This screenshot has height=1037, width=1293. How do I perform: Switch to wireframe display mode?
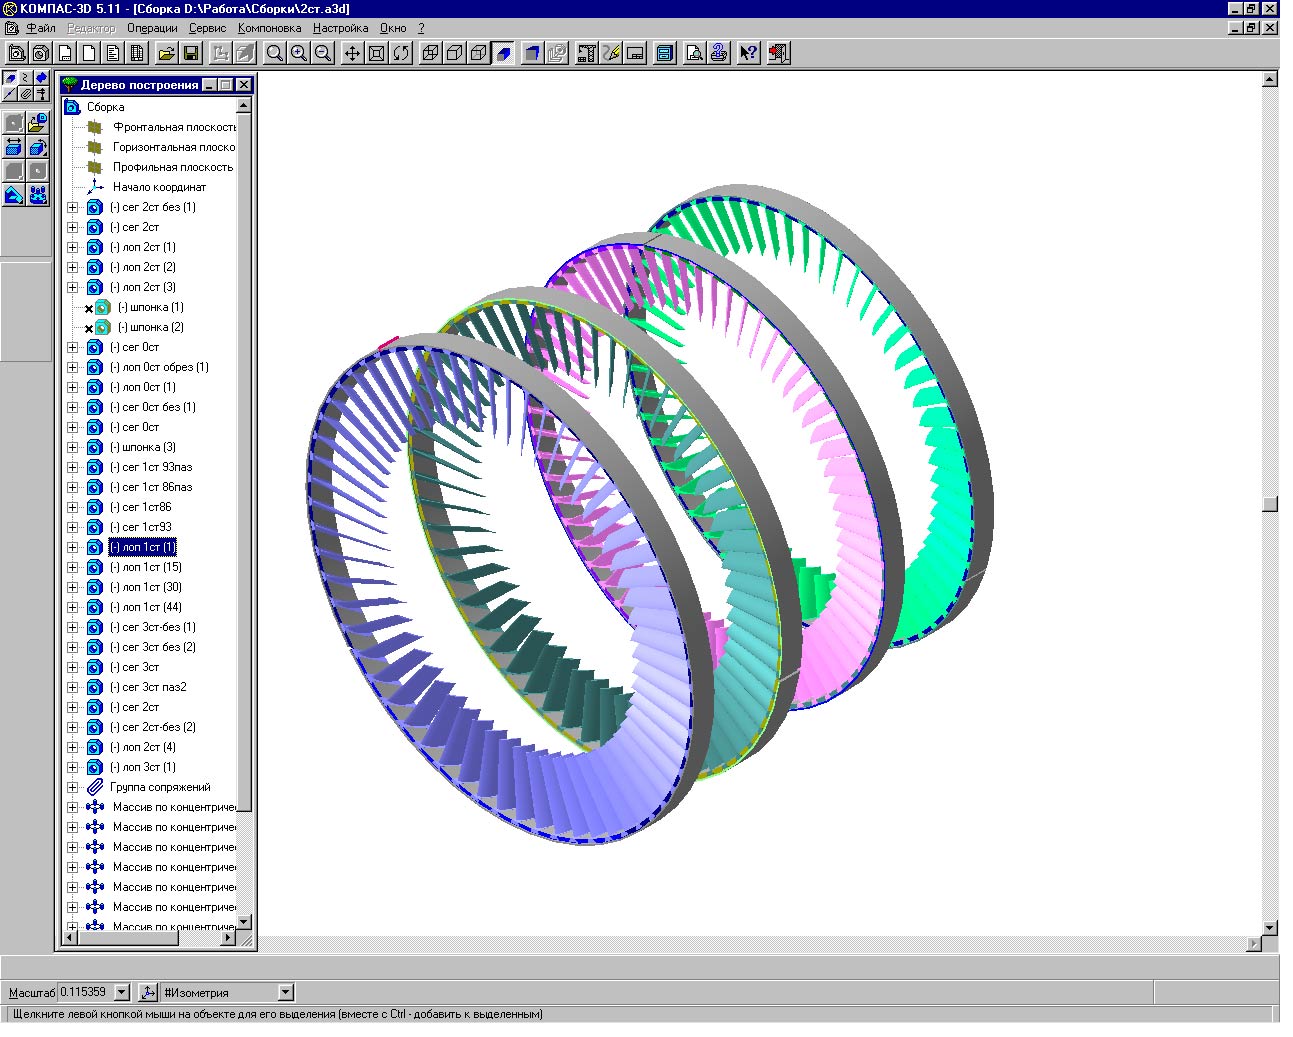pyautogui.click(x=431, y=53)
